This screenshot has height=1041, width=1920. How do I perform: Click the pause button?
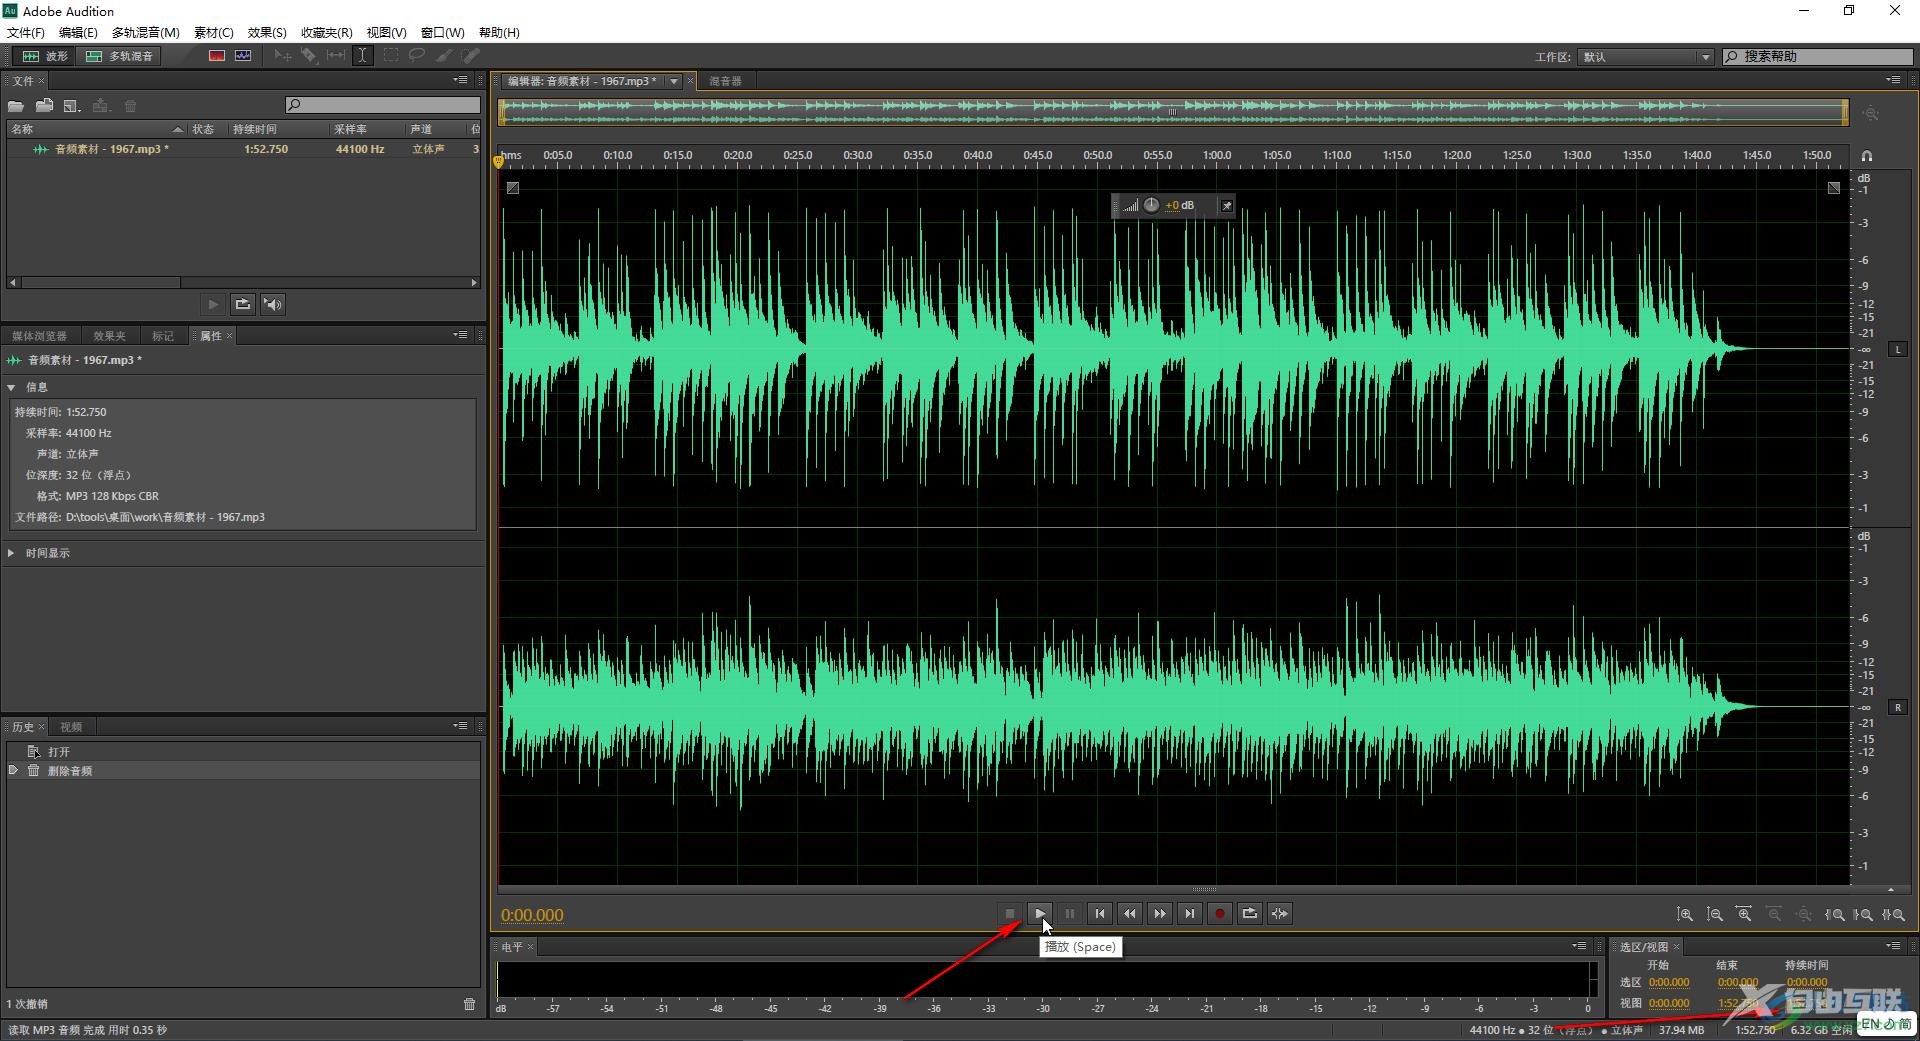1070,914
